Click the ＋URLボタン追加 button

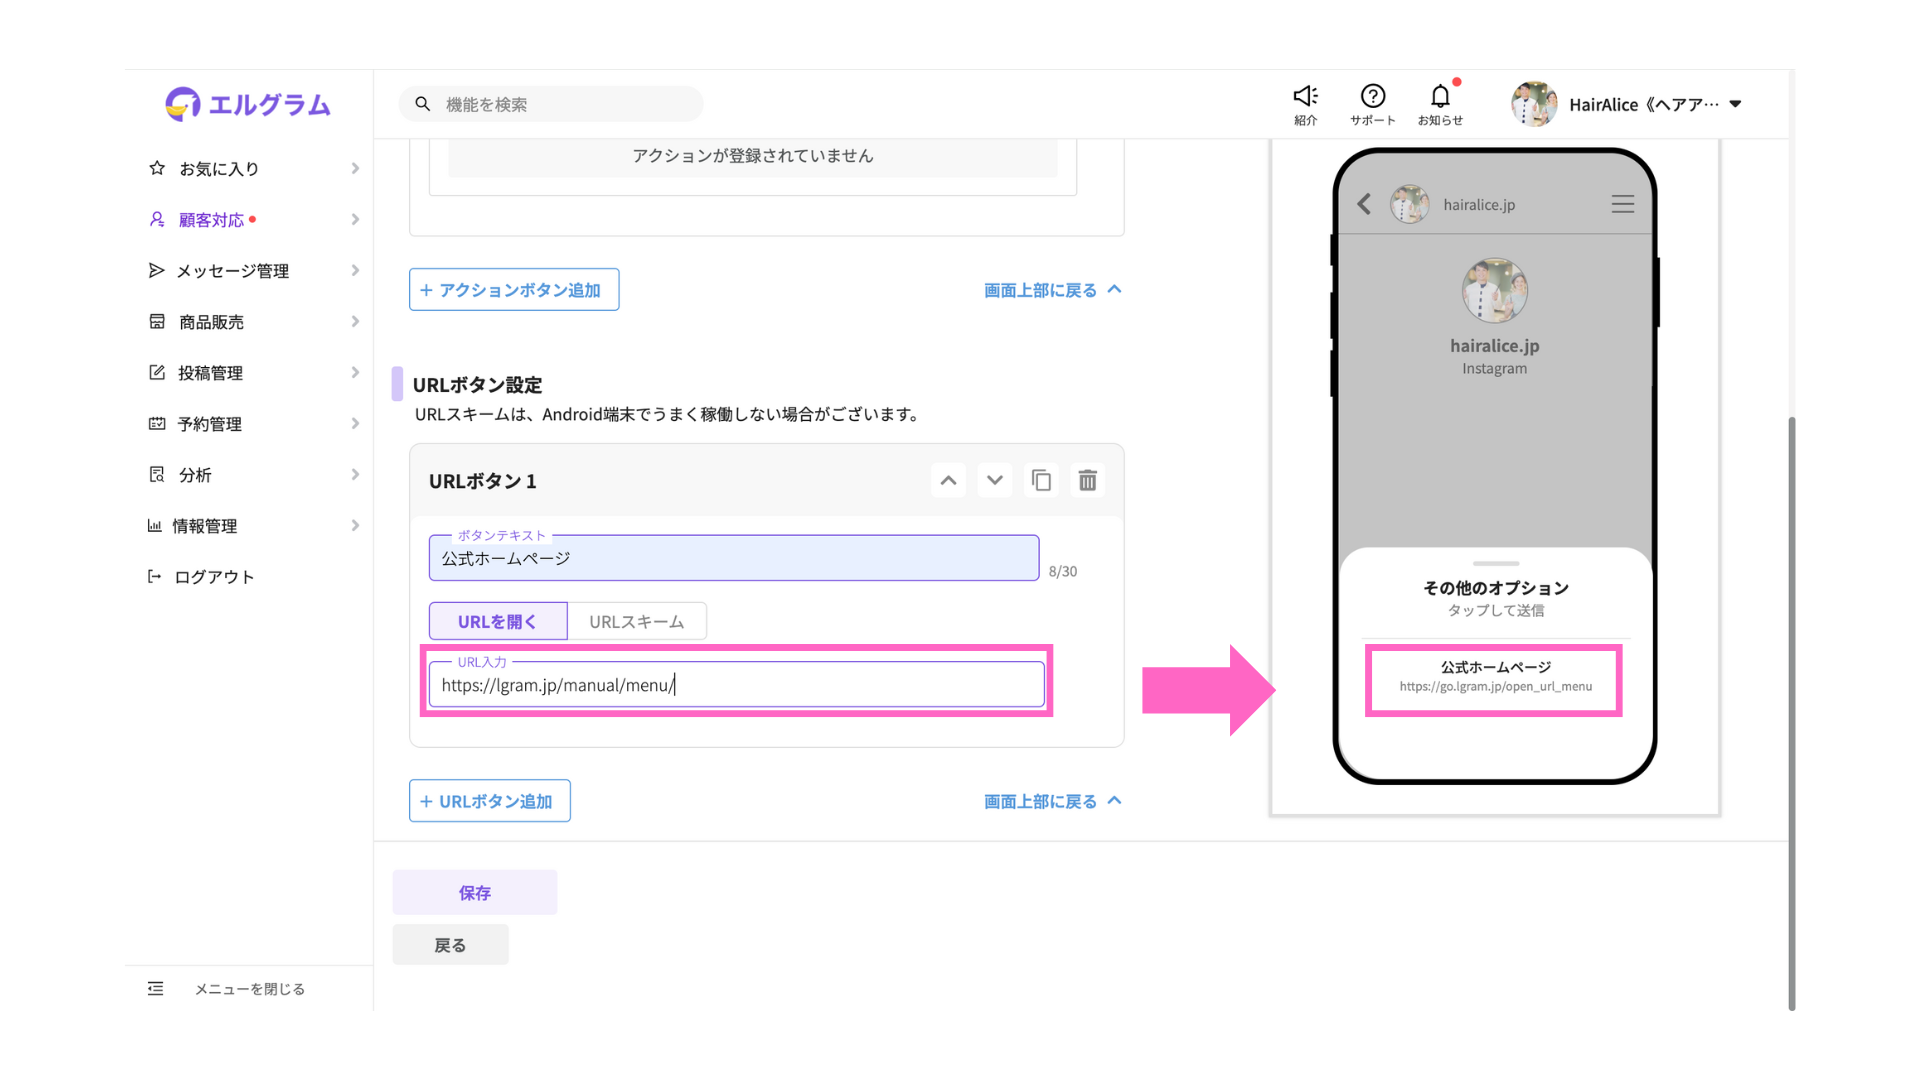(x=490, y=801)
